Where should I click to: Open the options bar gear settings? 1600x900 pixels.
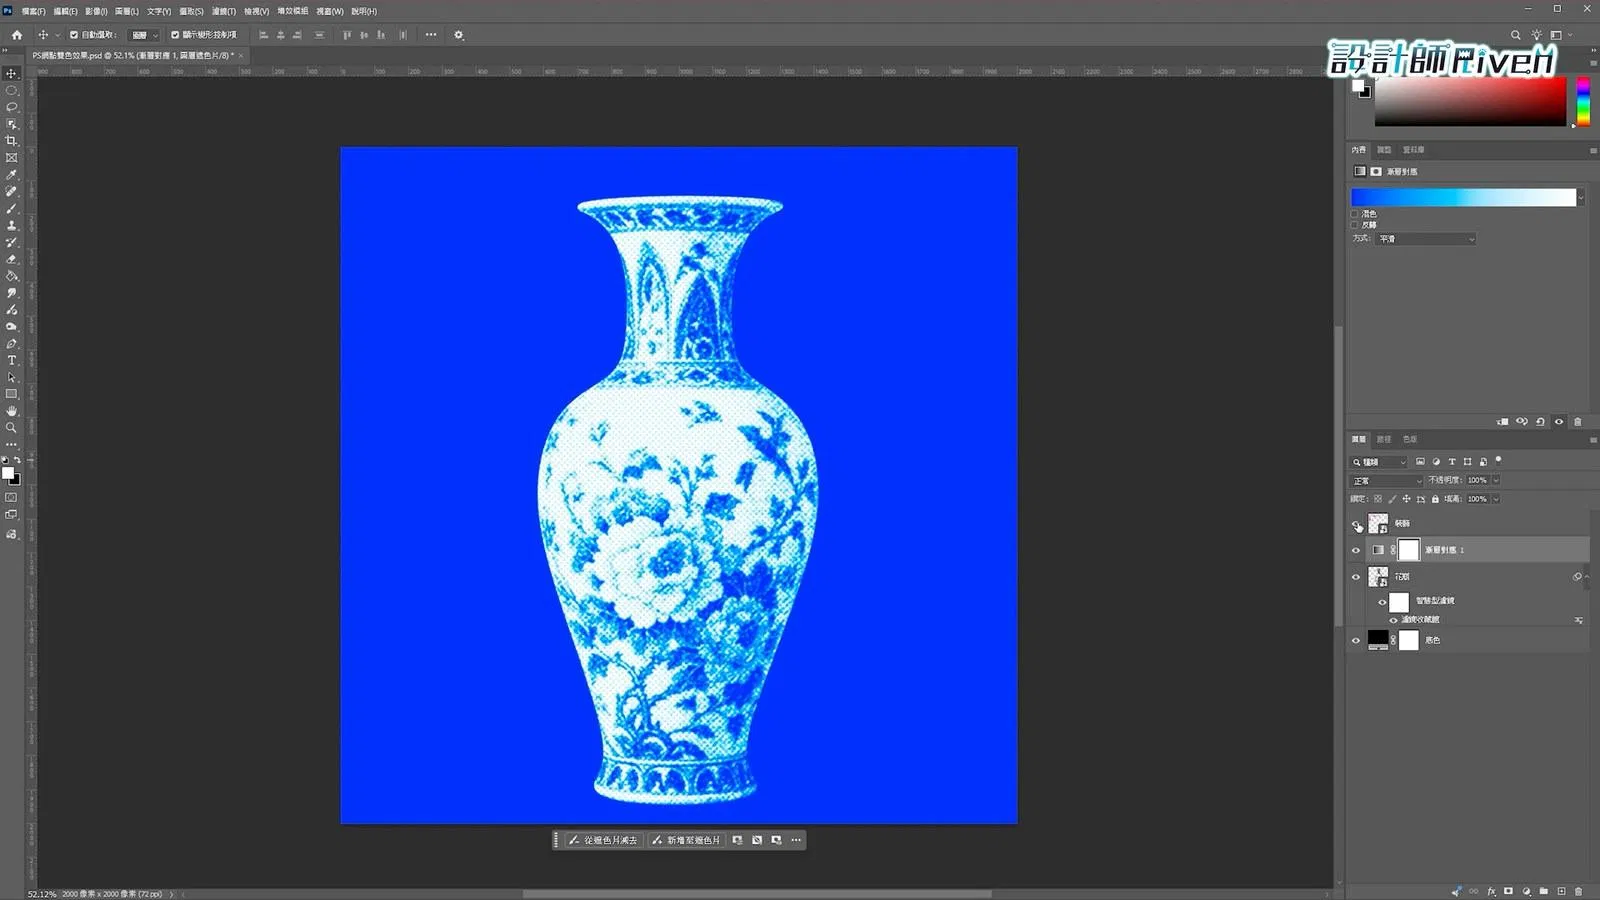[x=459, y=35]
